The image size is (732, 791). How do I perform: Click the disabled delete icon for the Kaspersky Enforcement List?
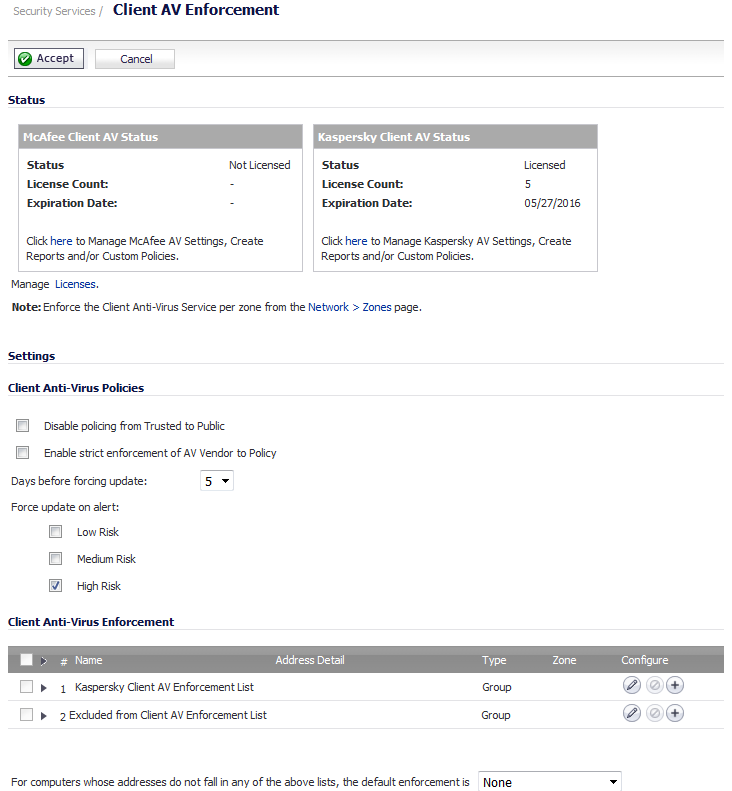click(x=654, y=685)
